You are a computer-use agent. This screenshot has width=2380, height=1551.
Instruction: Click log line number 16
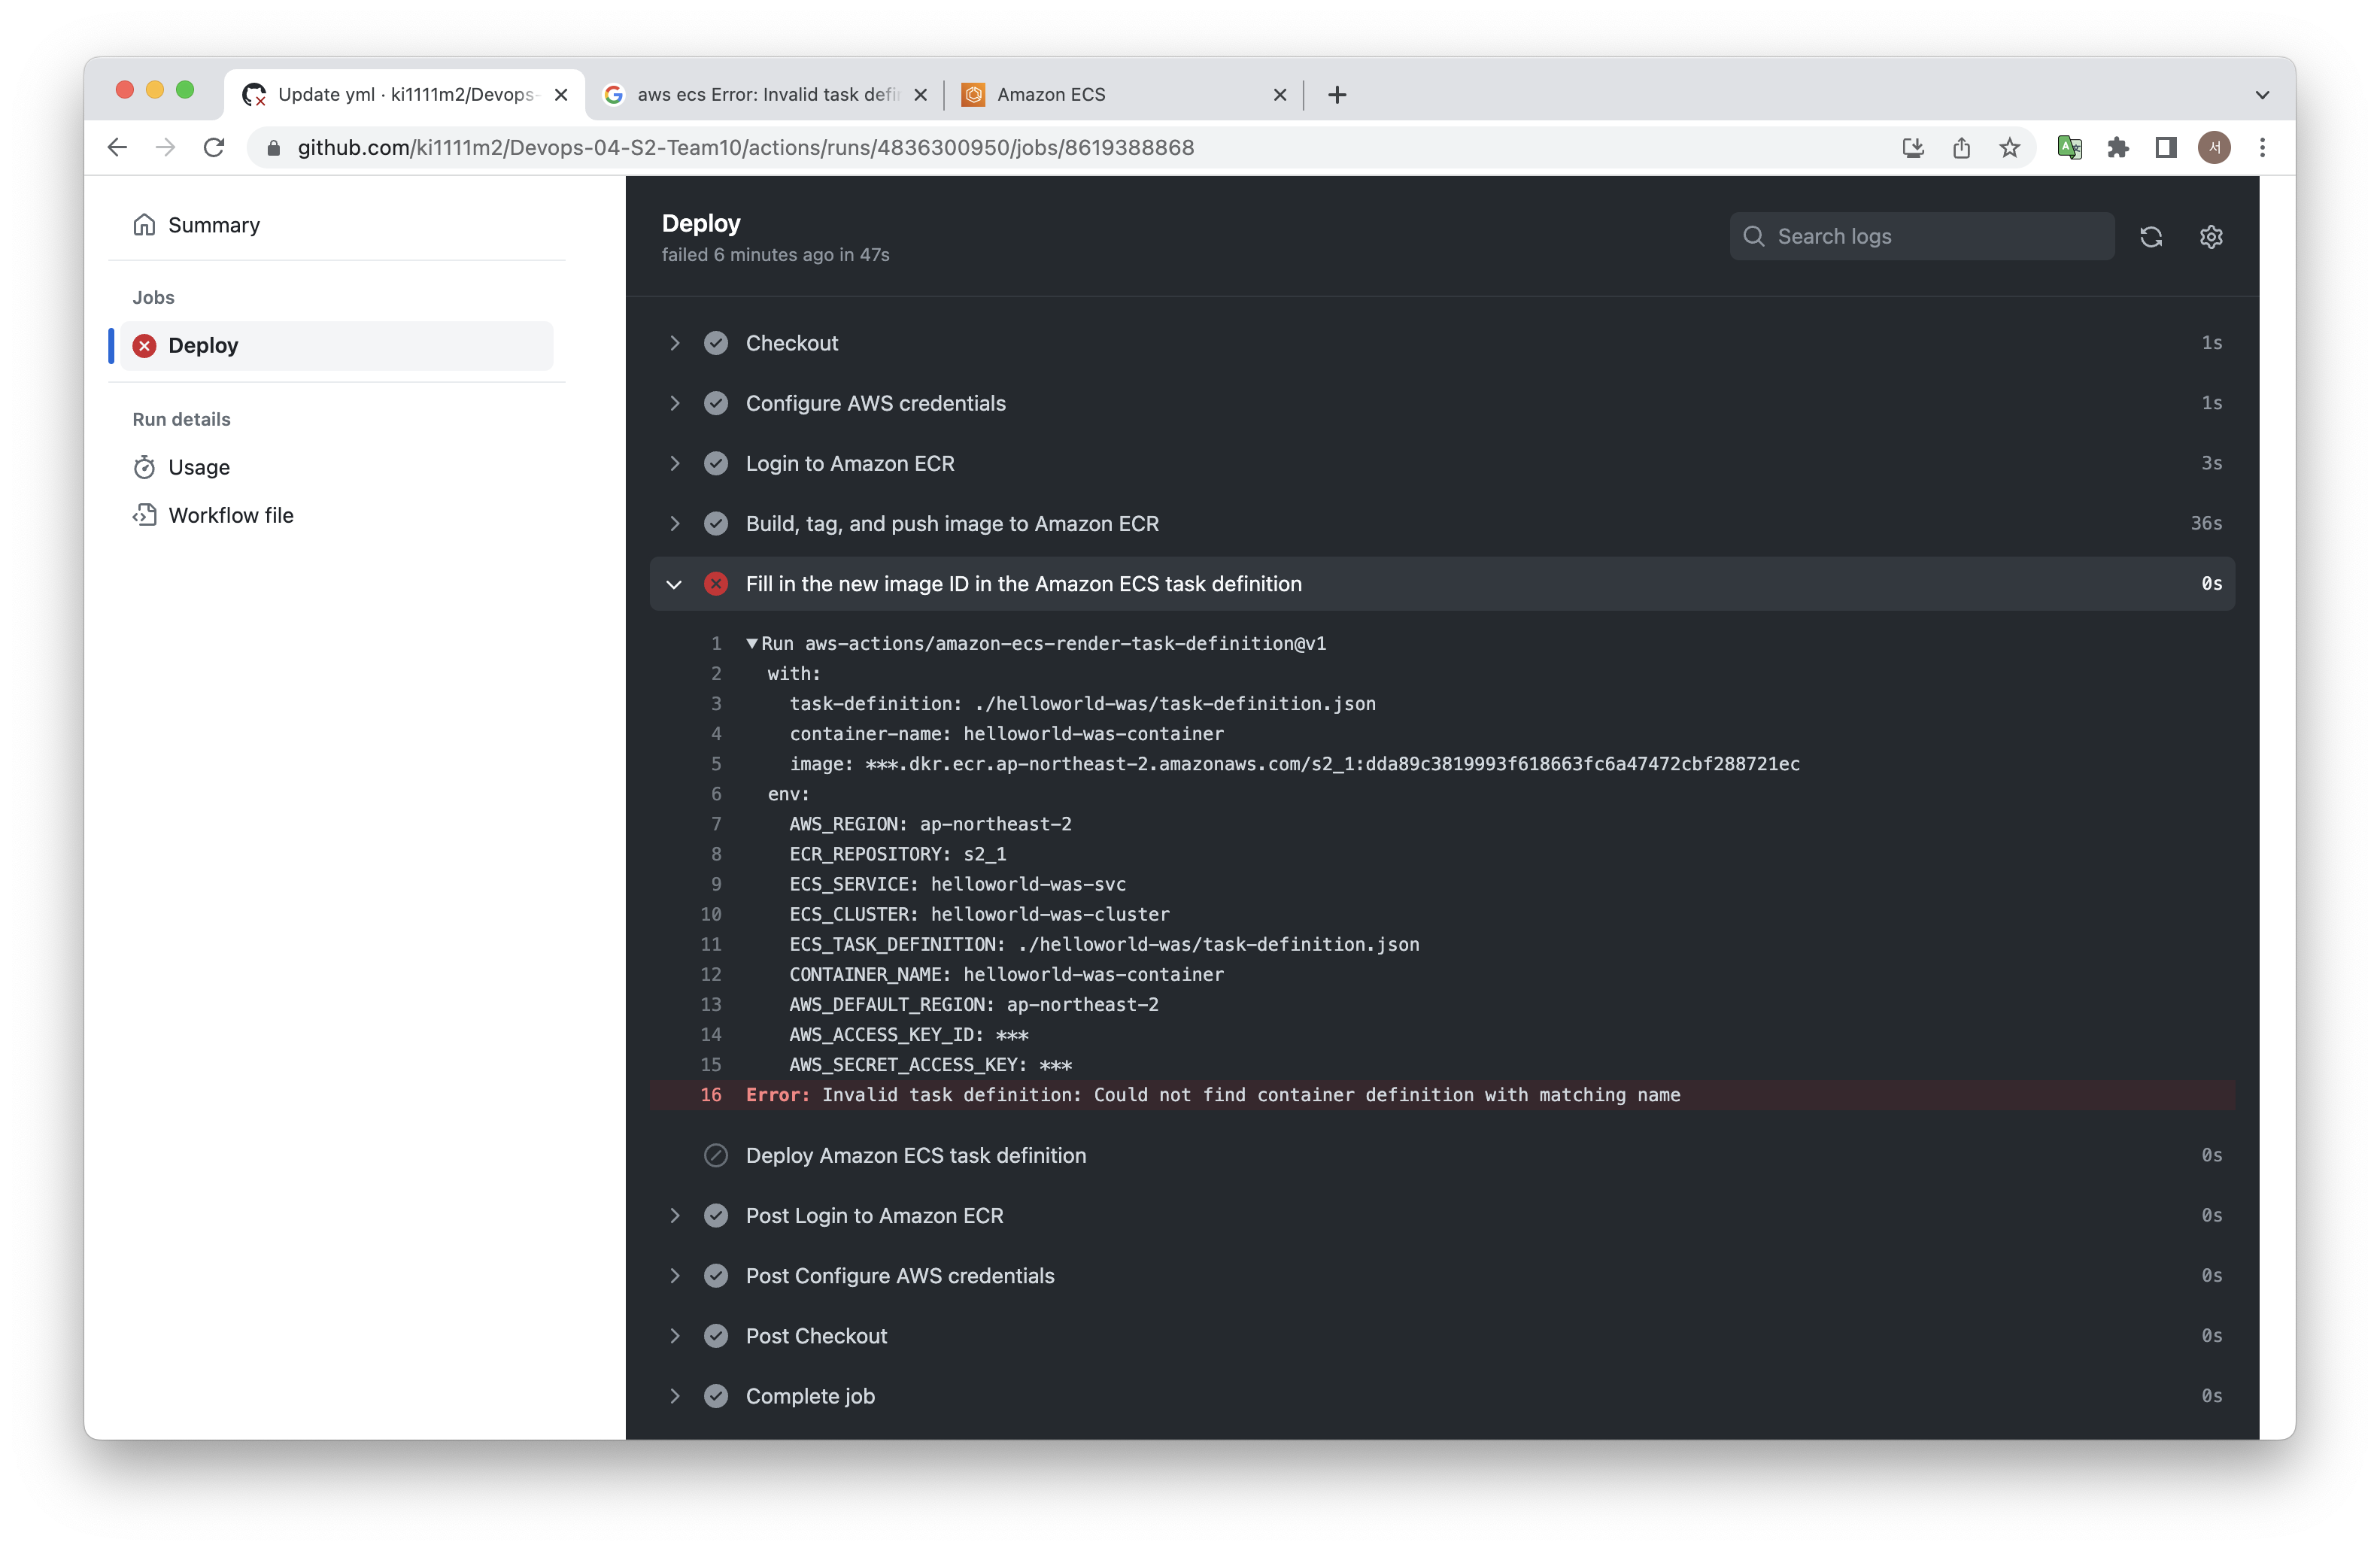point(711,1095)
